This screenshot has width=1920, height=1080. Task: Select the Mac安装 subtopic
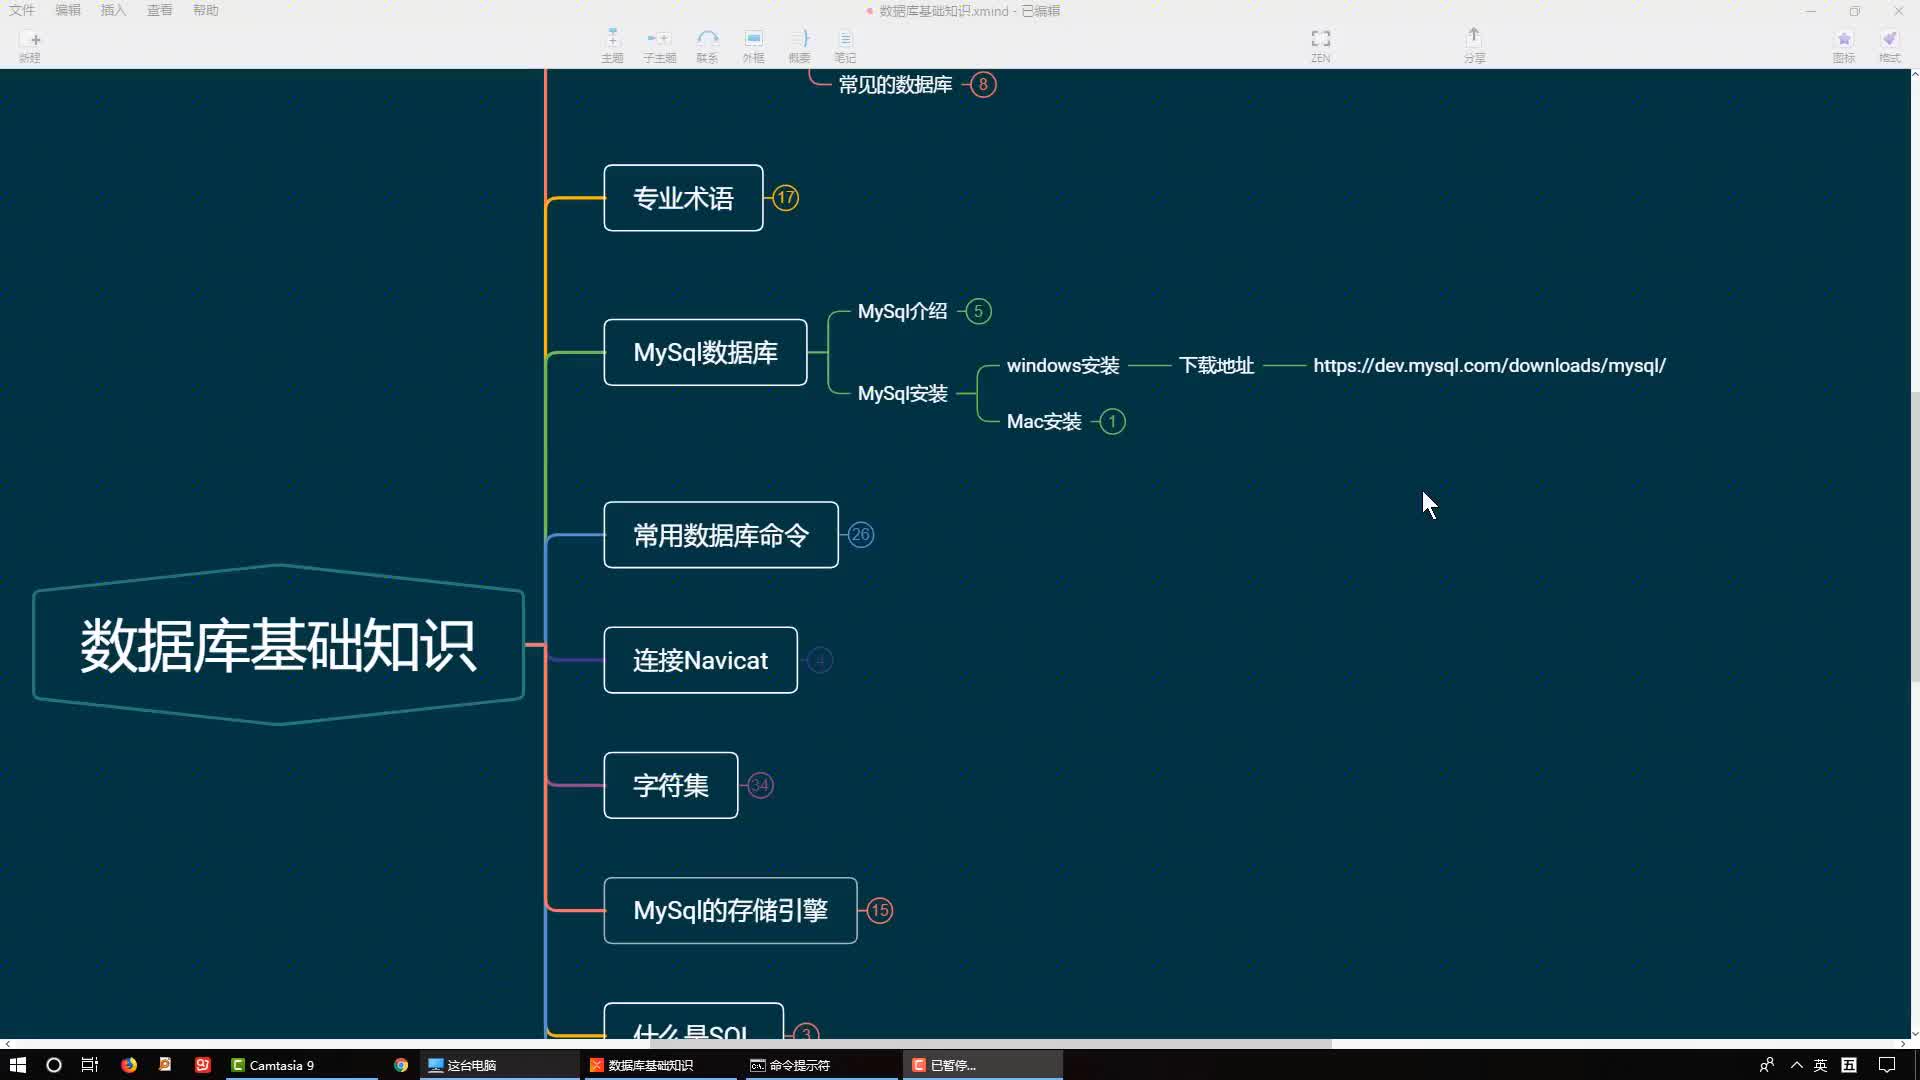[x=1044, y=421]
